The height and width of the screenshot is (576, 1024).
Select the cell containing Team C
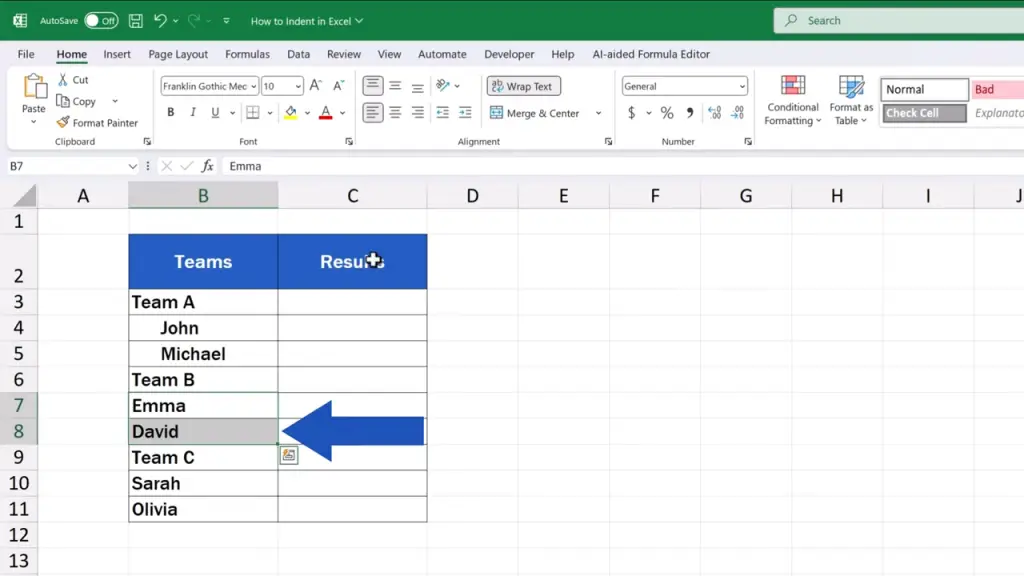point(203,458)
